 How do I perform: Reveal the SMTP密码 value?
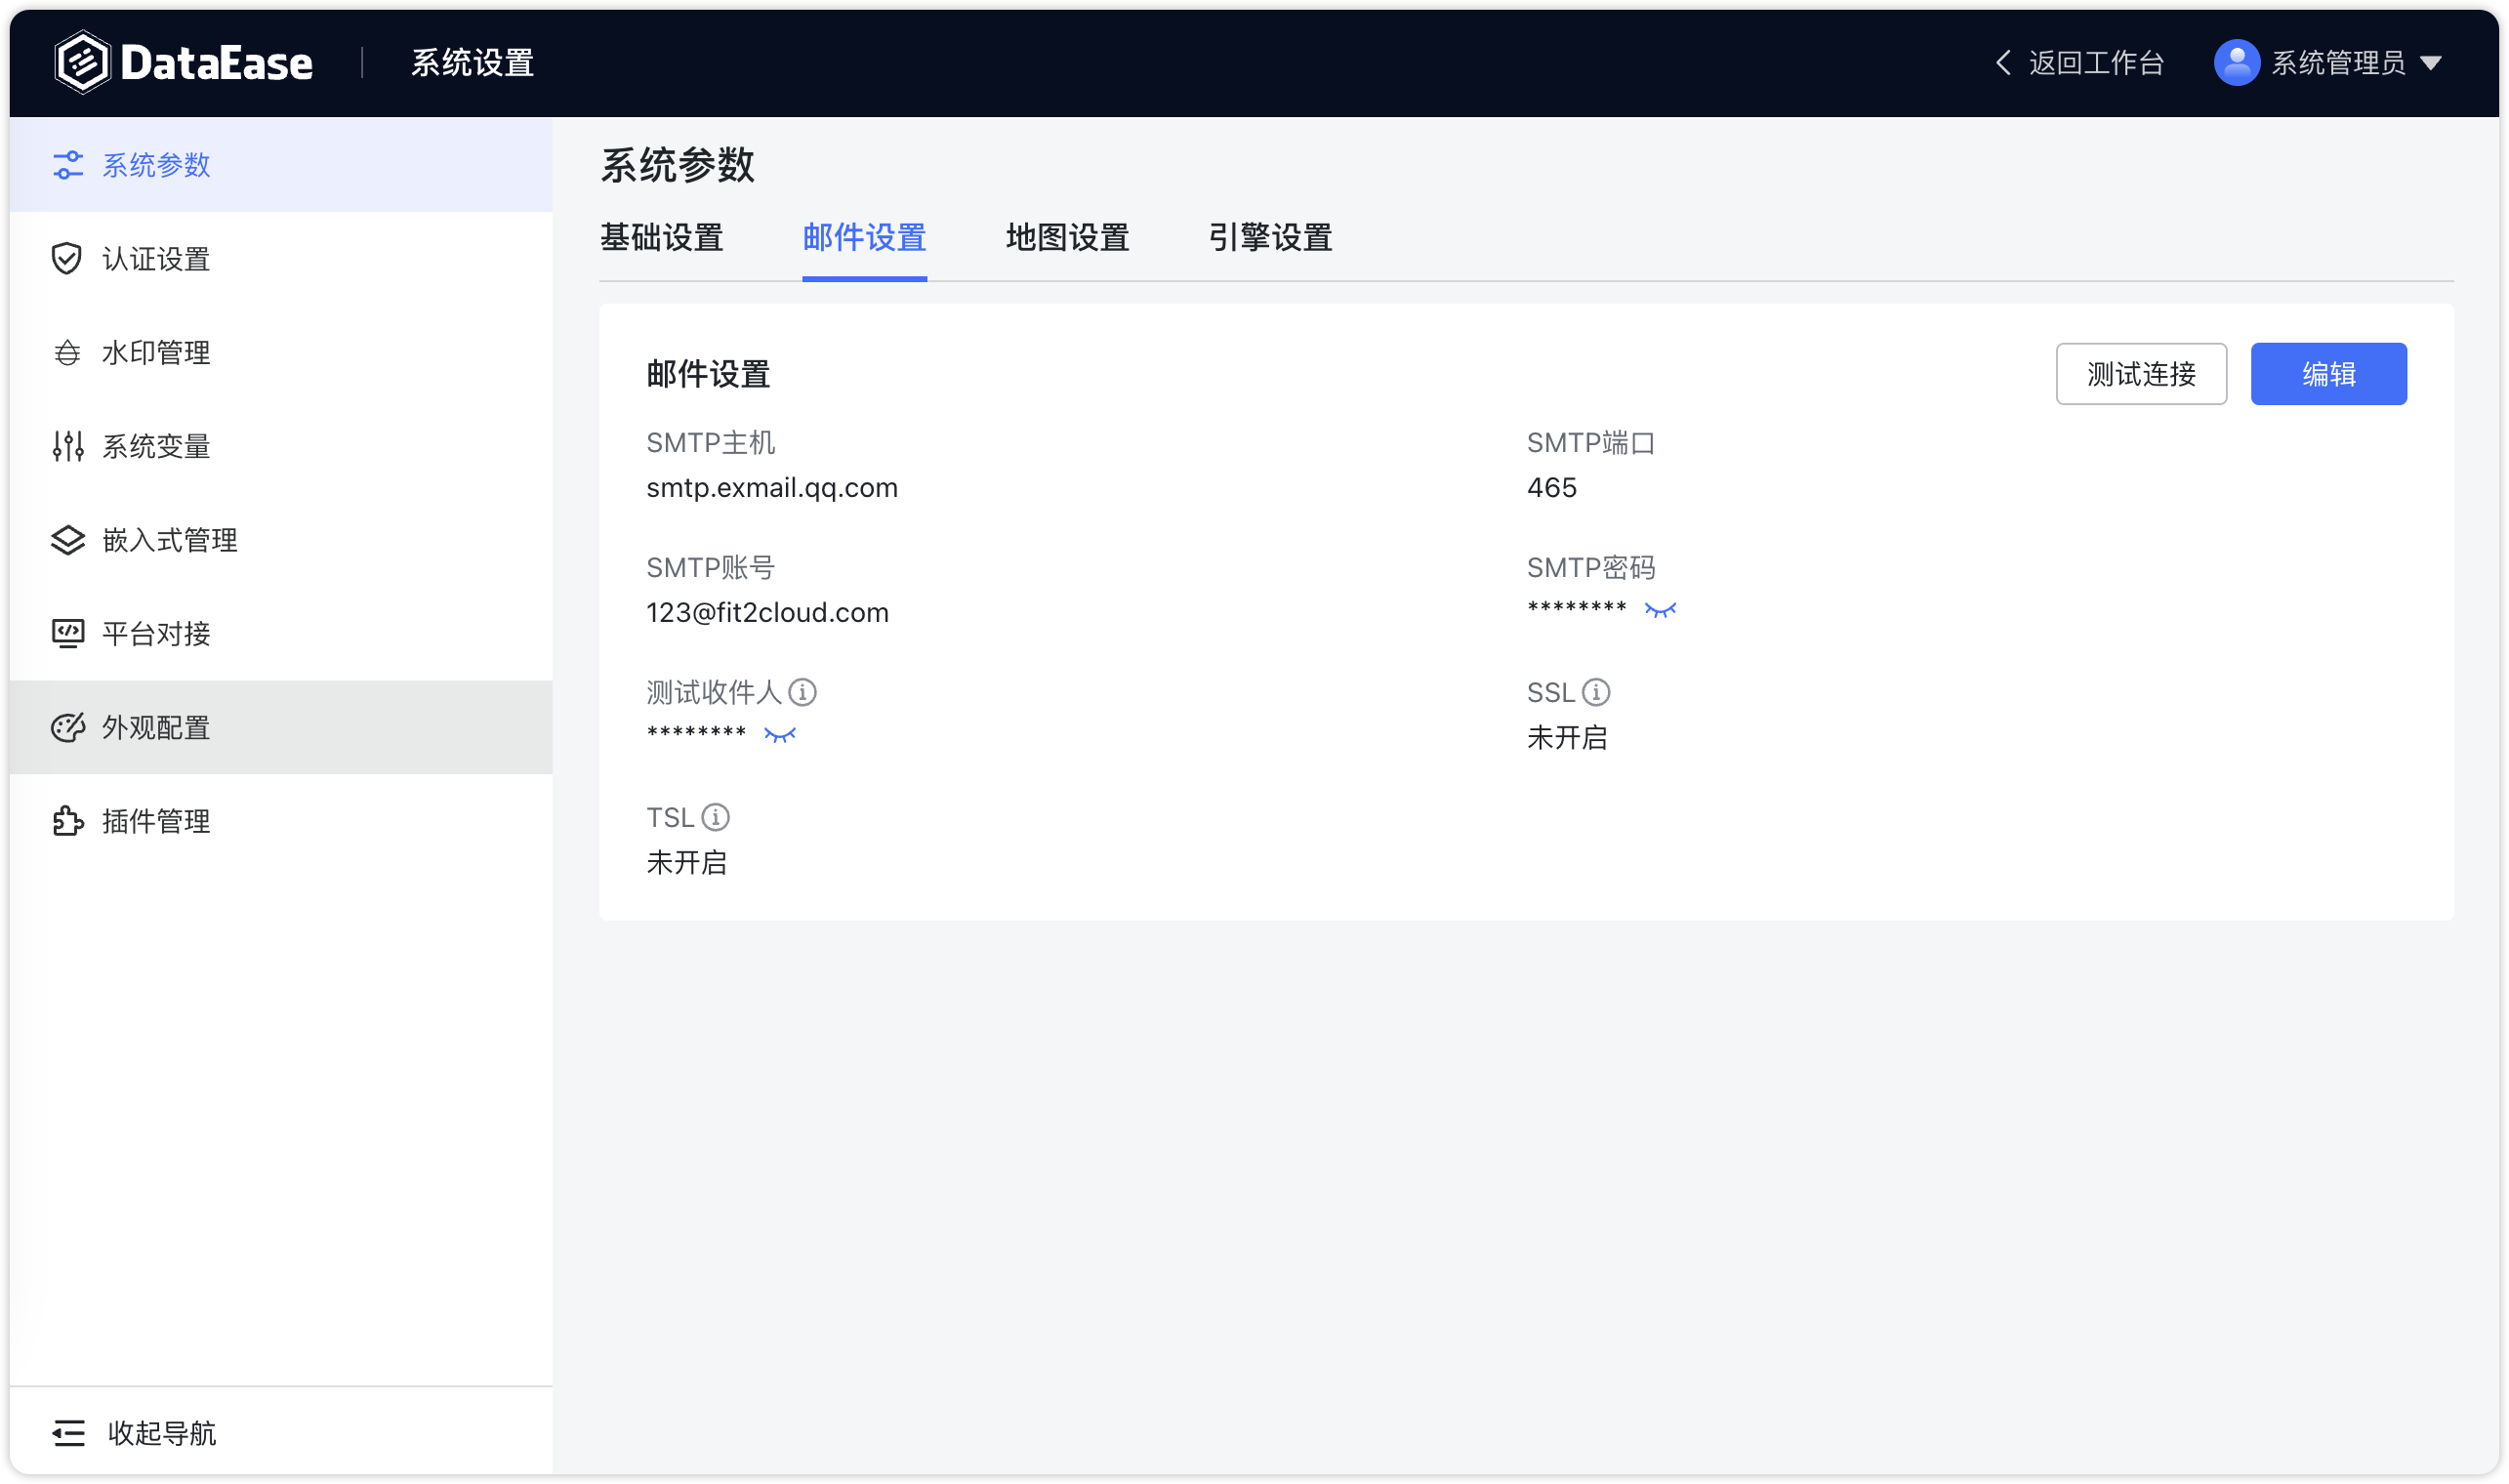click(1660, 610)
